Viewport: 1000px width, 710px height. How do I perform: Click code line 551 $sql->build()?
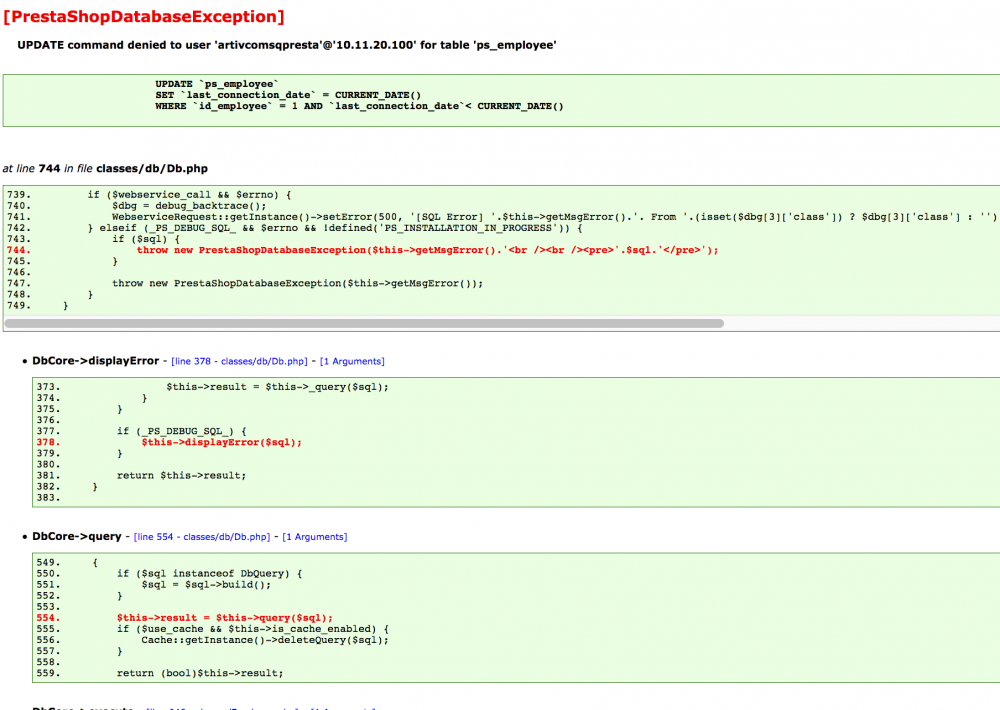206,584
